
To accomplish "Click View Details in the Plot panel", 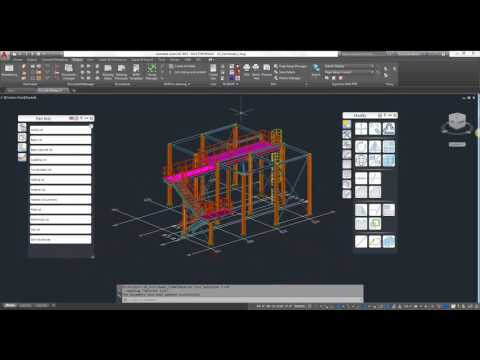I will tap(284, 72).
